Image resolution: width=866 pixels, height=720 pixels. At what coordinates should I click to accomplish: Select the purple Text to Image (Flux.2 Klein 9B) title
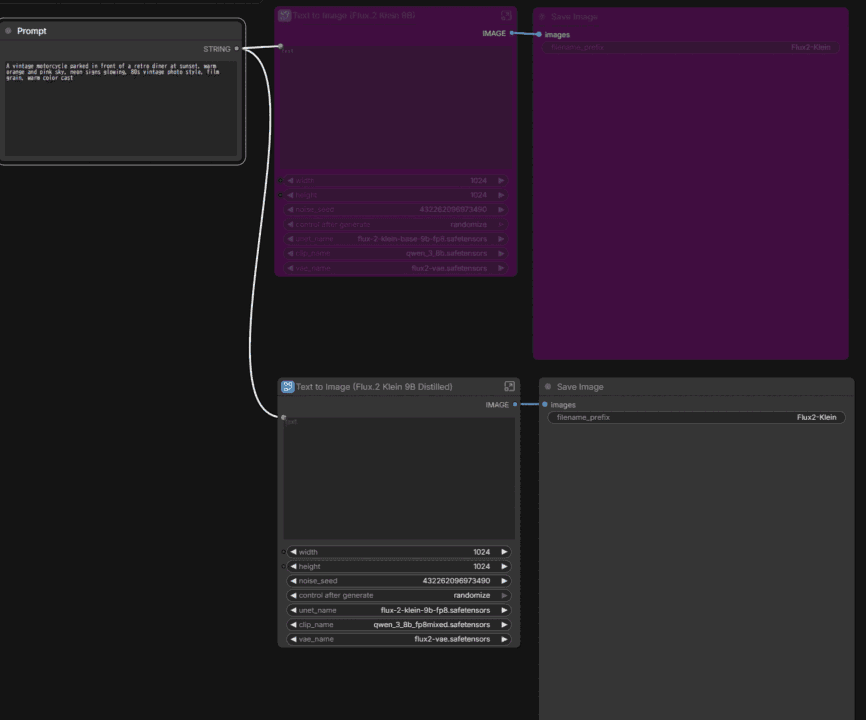pos(354,15)
